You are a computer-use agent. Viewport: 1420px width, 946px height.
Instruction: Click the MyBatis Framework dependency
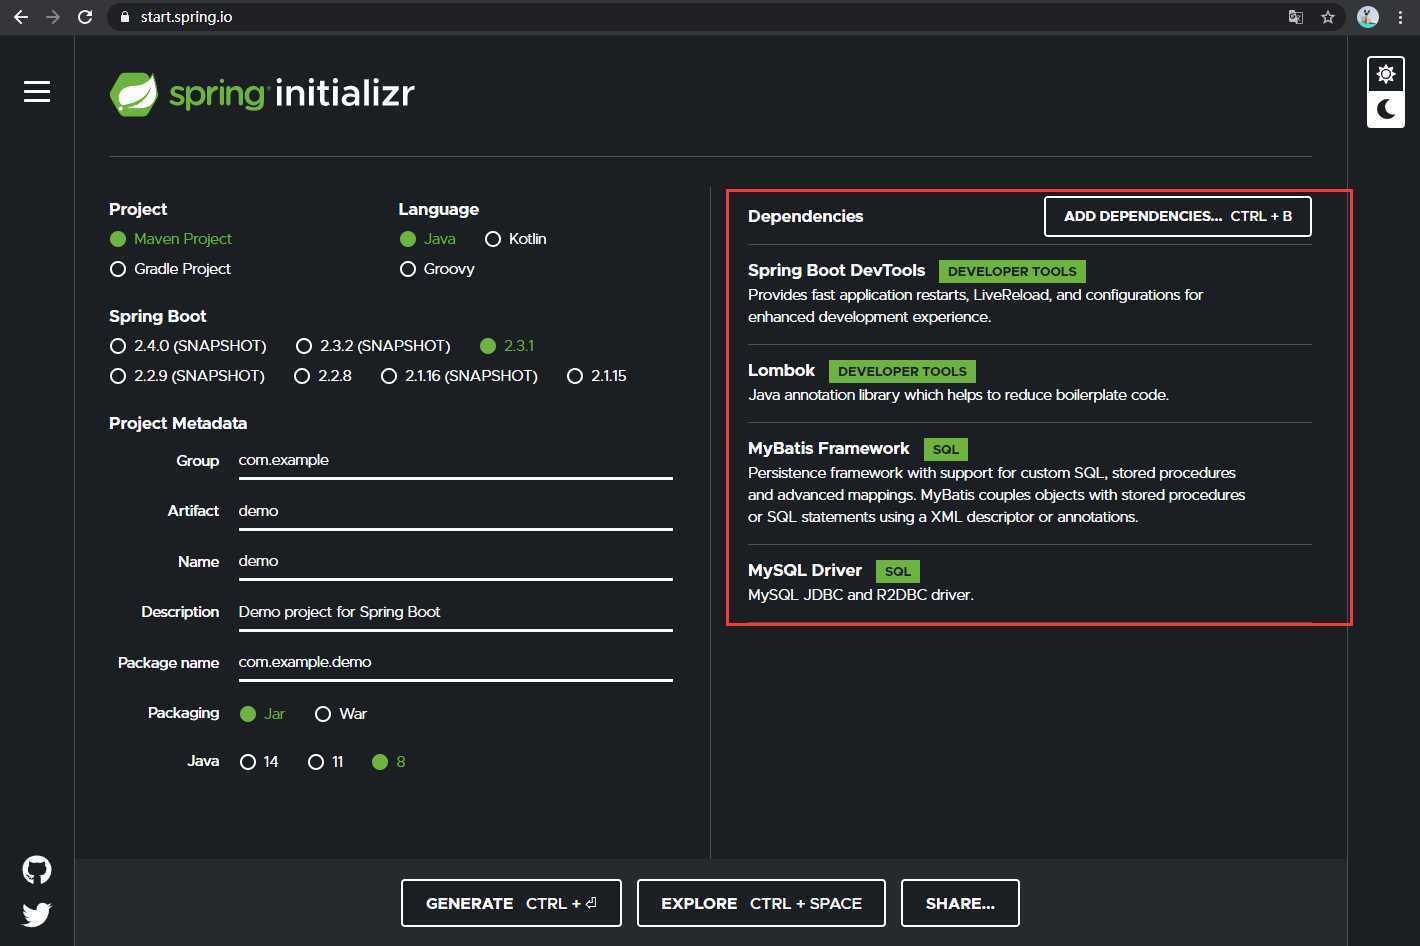[x=1029, y=482]
